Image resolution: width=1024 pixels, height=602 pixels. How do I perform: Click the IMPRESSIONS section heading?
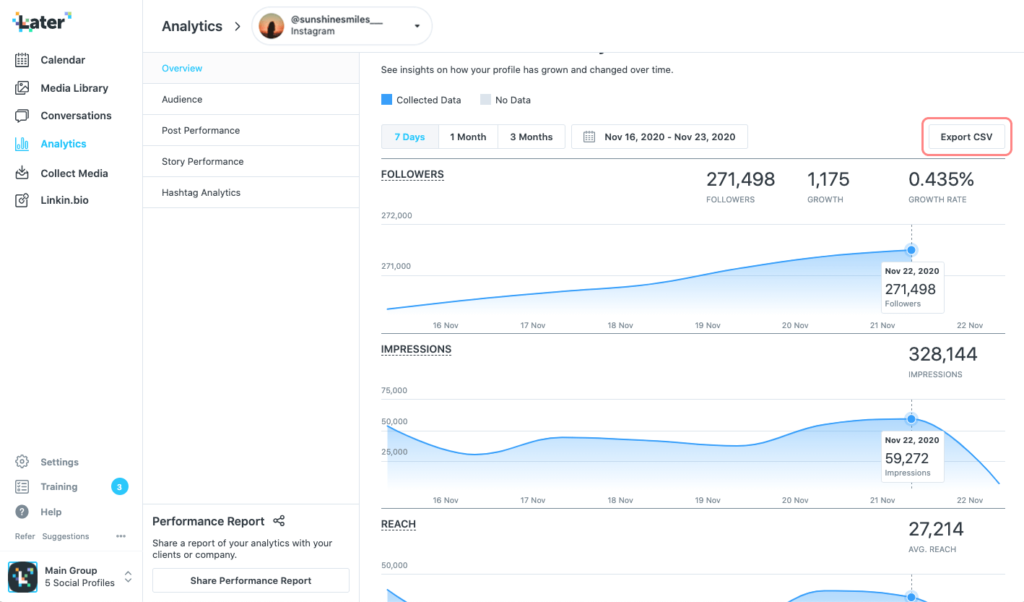[416, 349]
